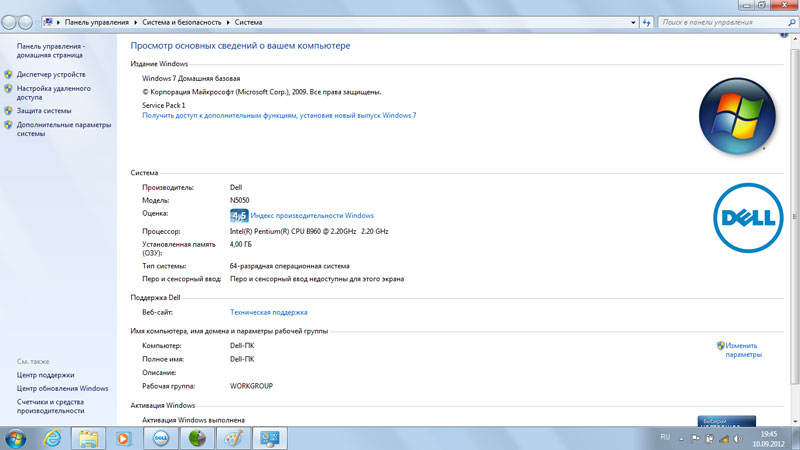Open Настройка удаленного доступа
800x450 pixels.
[54, 93]
